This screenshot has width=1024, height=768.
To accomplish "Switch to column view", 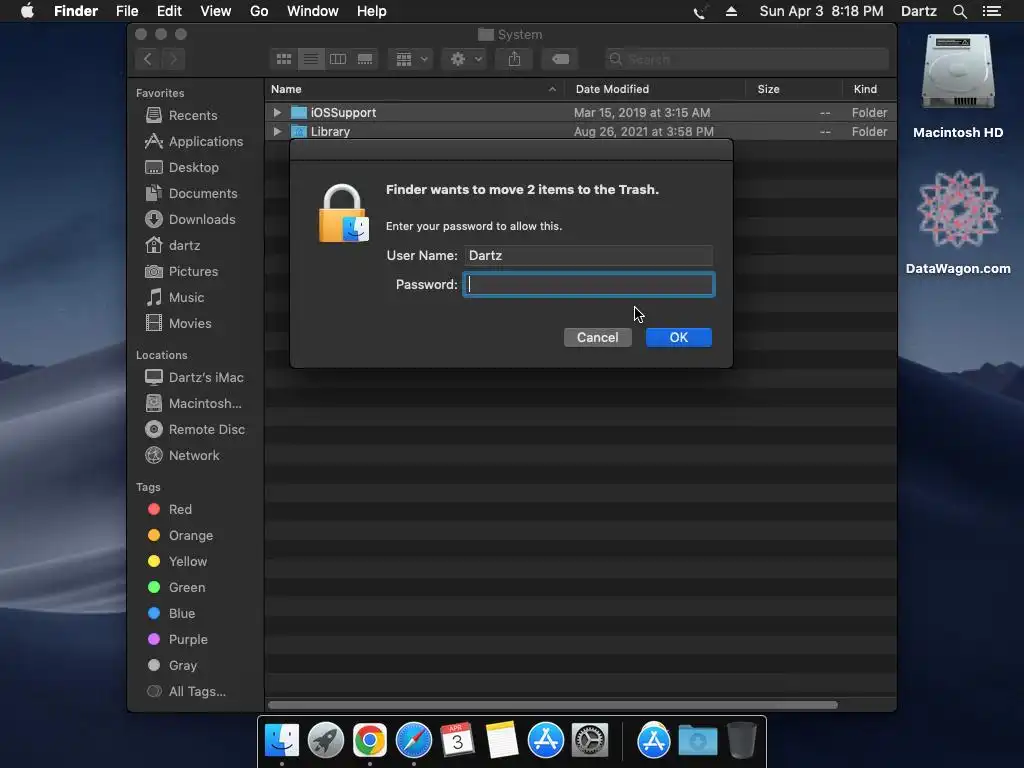I will tap(338, 59).
